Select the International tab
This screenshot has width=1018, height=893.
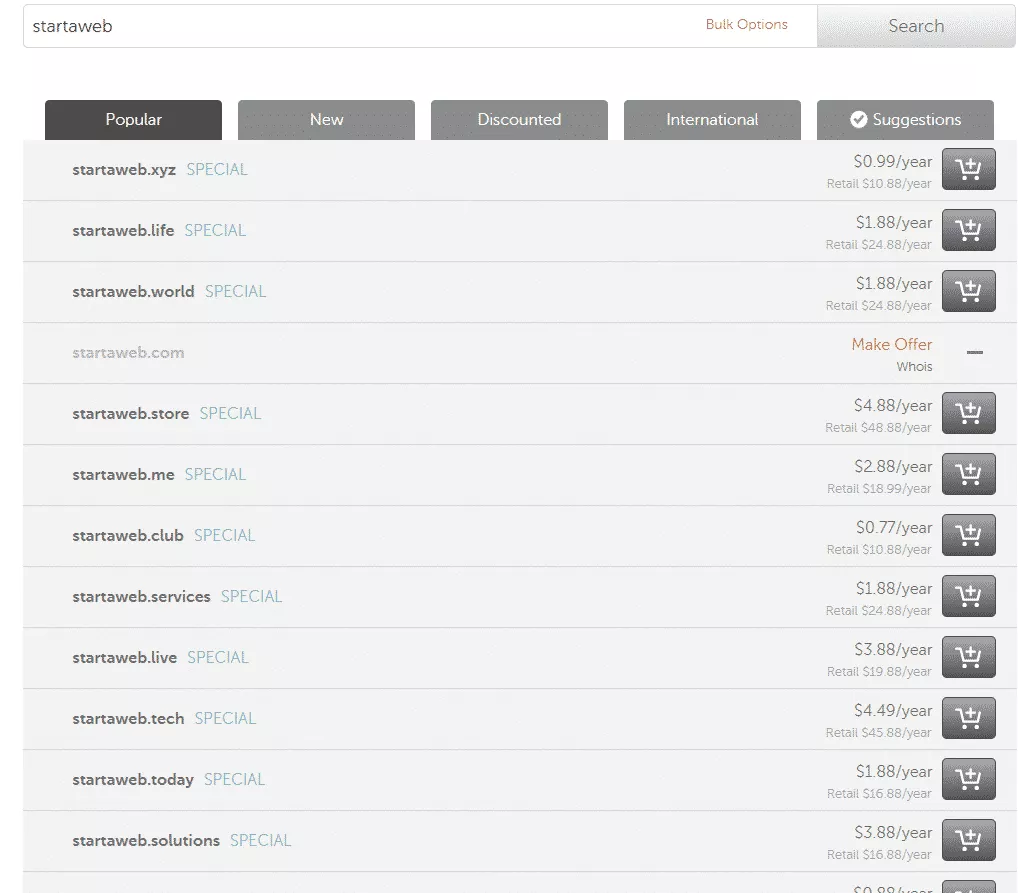coord(712,120)
